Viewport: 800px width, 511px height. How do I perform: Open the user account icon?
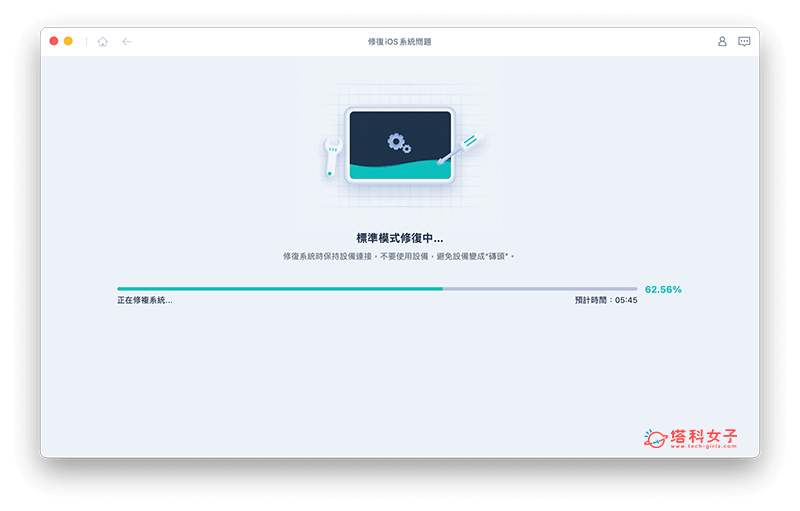click(x=722, y=41)
